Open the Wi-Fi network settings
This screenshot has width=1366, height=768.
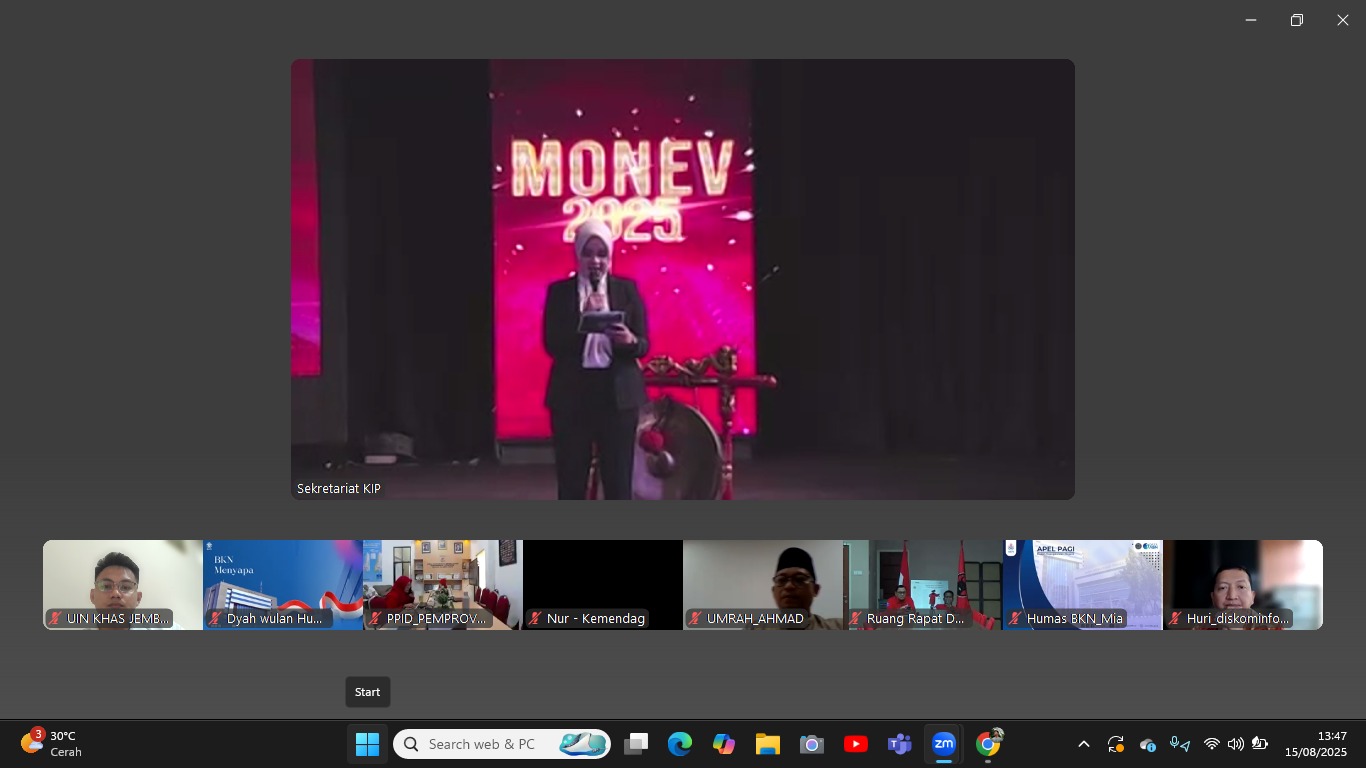[x=1211, y=744]
